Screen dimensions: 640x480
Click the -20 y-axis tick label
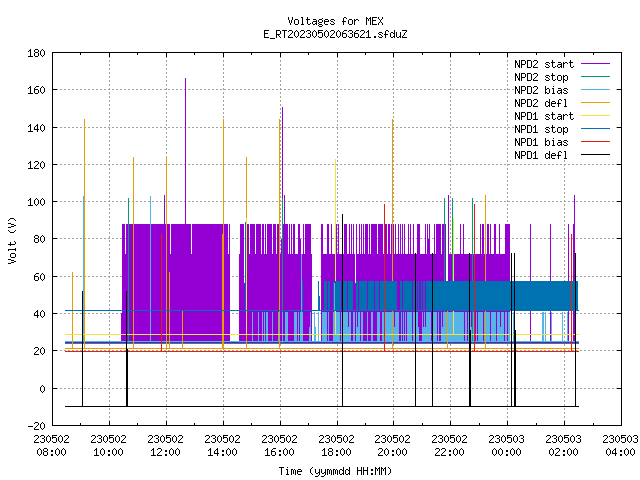click(36, 426)
